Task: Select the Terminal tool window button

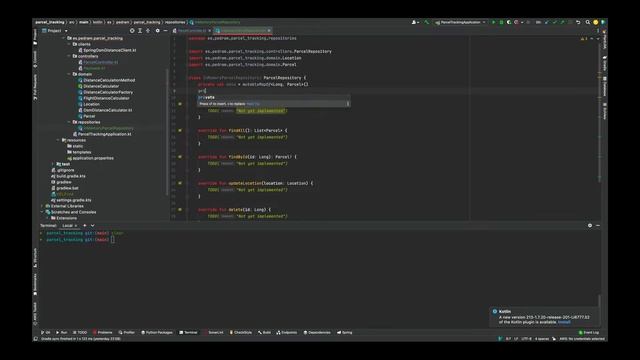Action: coord(188,333)
